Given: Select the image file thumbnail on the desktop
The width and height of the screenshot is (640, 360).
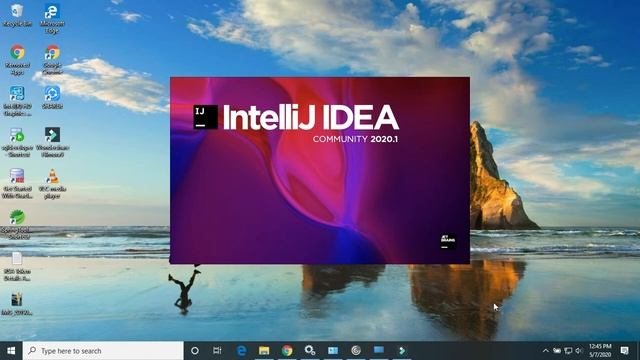Looking at the screenshot, I should tap(17, 304).
